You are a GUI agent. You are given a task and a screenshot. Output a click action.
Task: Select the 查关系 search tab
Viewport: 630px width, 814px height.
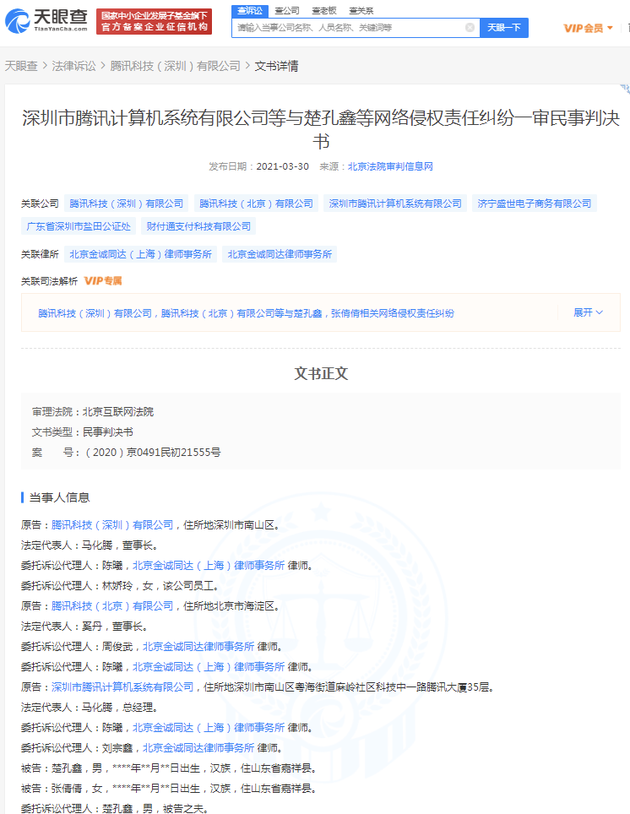click(361, 10)
